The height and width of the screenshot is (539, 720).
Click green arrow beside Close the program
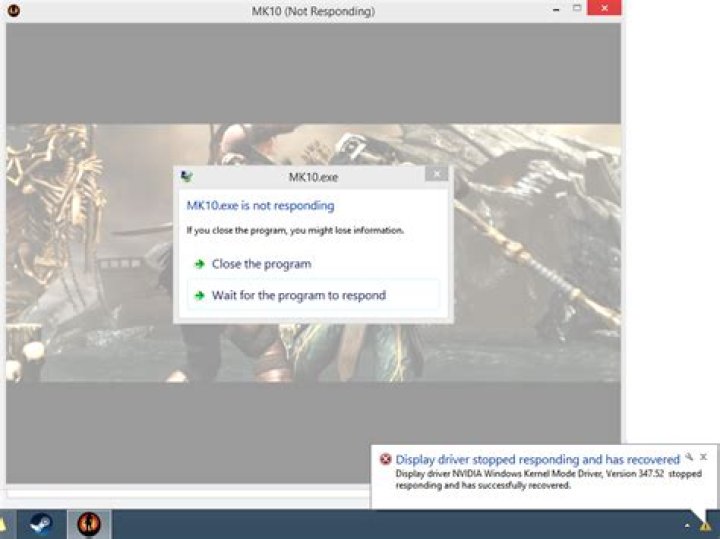pos(199,264)
